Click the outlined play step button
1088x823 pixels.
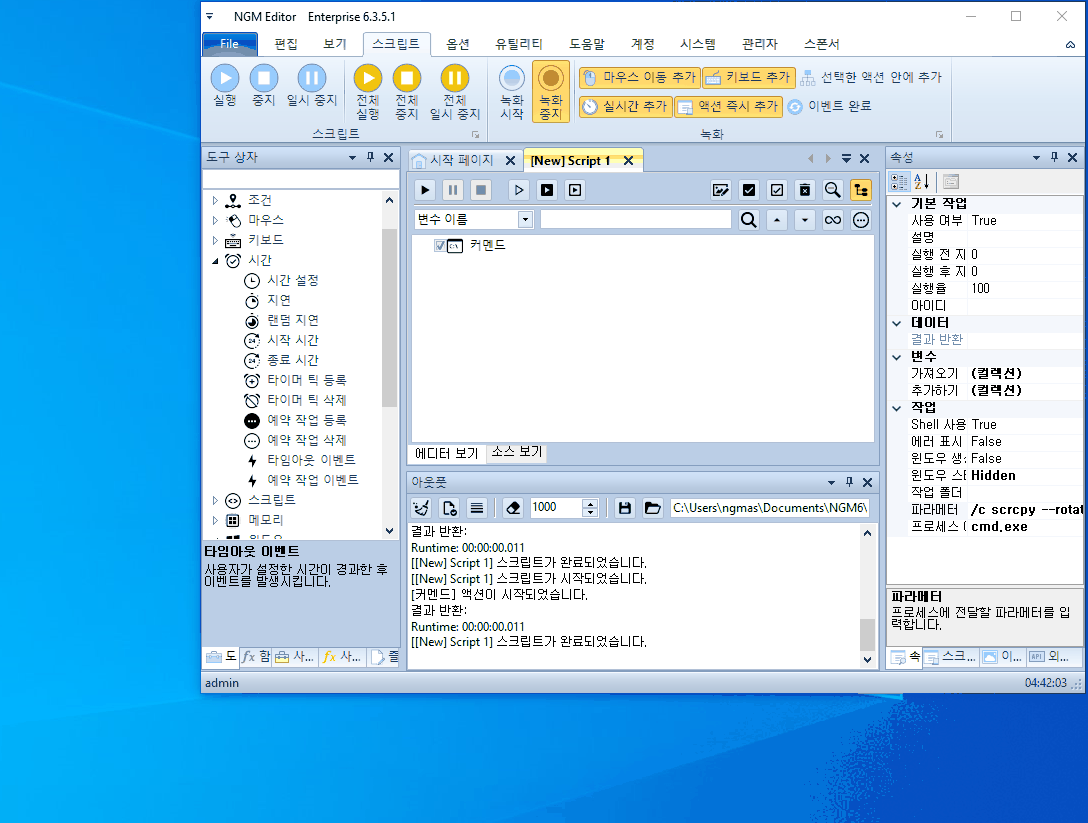(518, 190)
